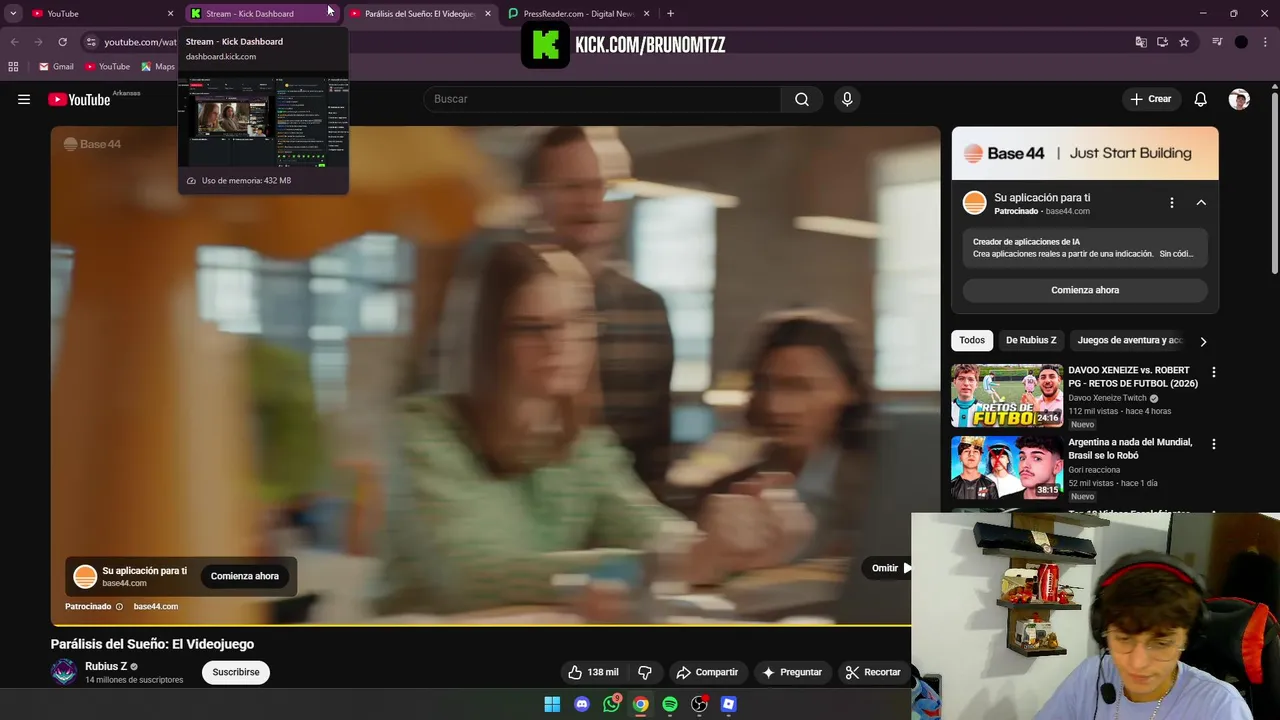The height and width of the screenshot is (720, 1280).
Task: Click Comienza ahora on the video ad overlay
Action: pos(245,576)
